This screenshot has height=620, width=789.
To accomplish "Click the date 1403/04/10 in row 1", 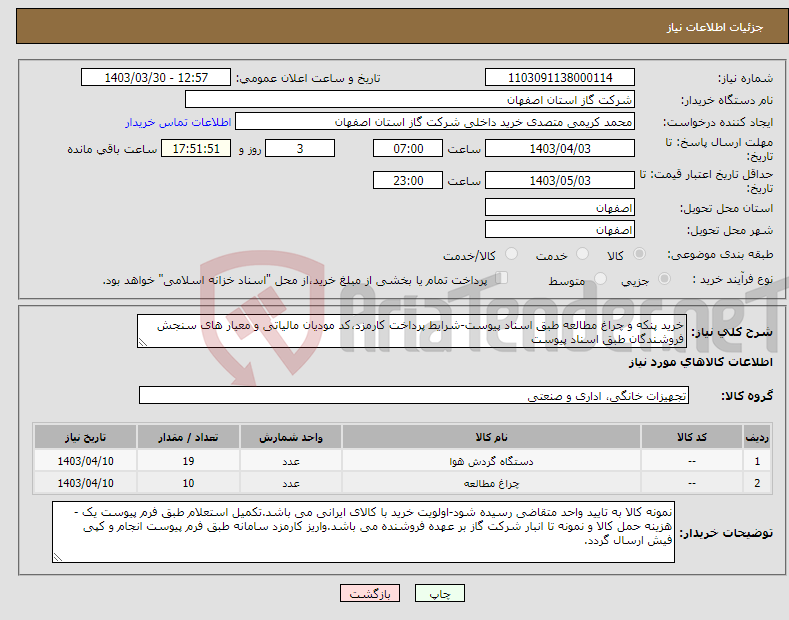I will click(86, 461).
